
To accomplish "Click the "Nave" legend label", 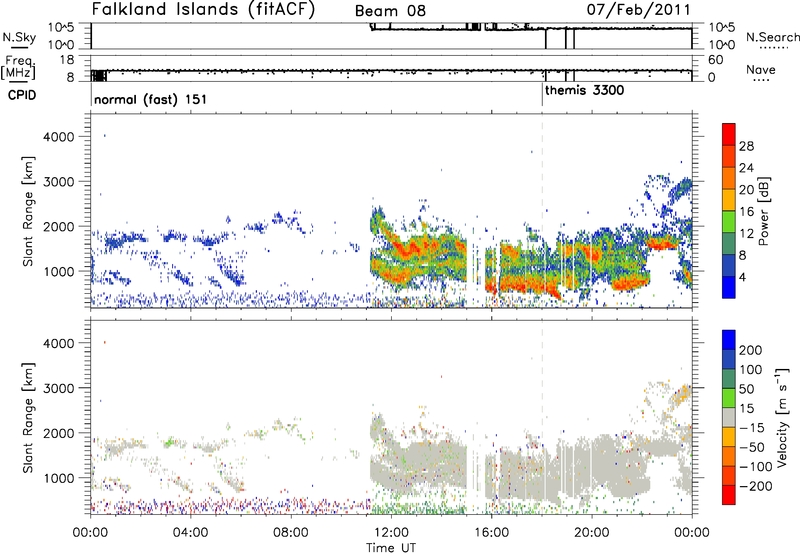I will [x=760, y=70].
